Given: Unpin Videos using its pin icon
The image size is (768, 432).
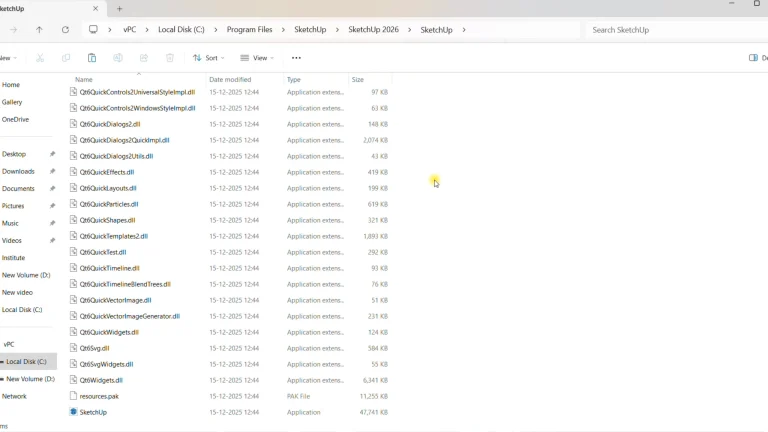Looking at the screenshot, I should coord(52,240).
